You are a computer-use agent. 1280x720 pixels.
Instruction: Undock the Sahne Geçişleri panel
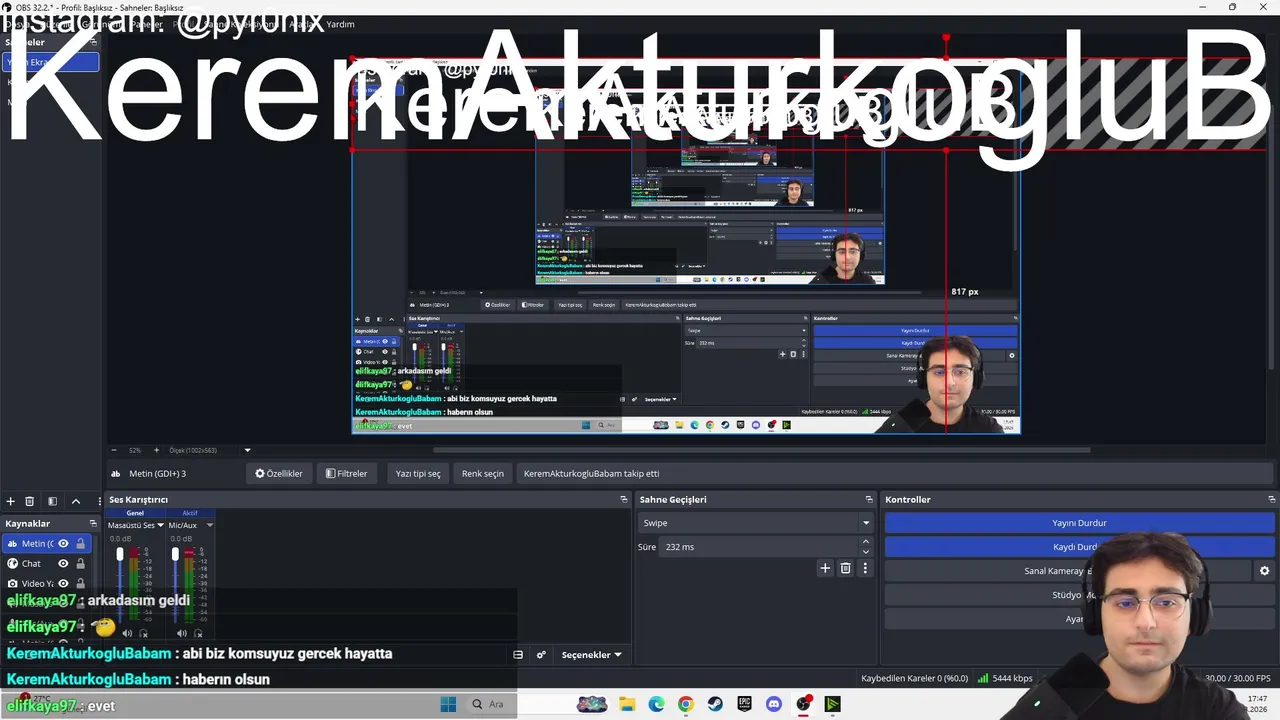869,499
